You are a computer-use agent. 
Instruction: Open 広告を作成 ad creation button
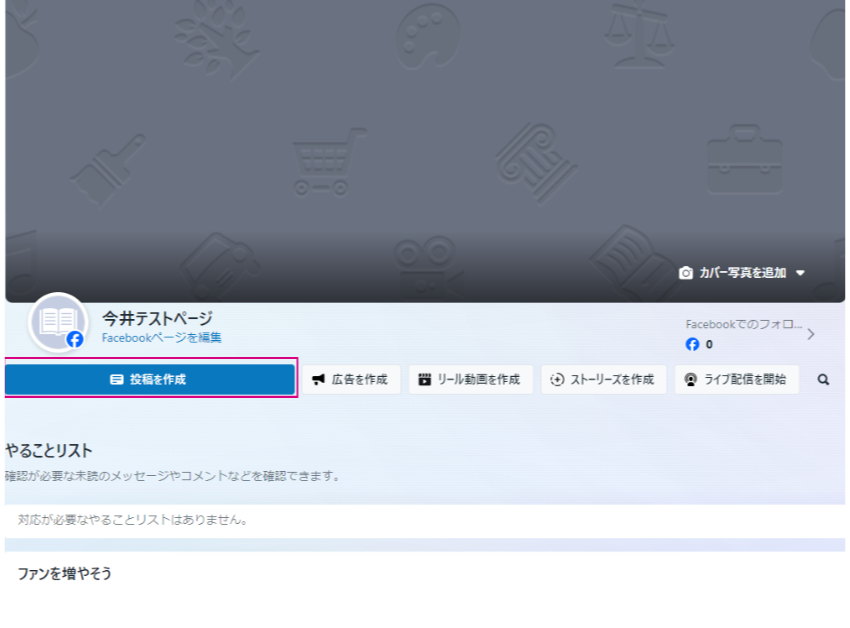tap(351, 379)
